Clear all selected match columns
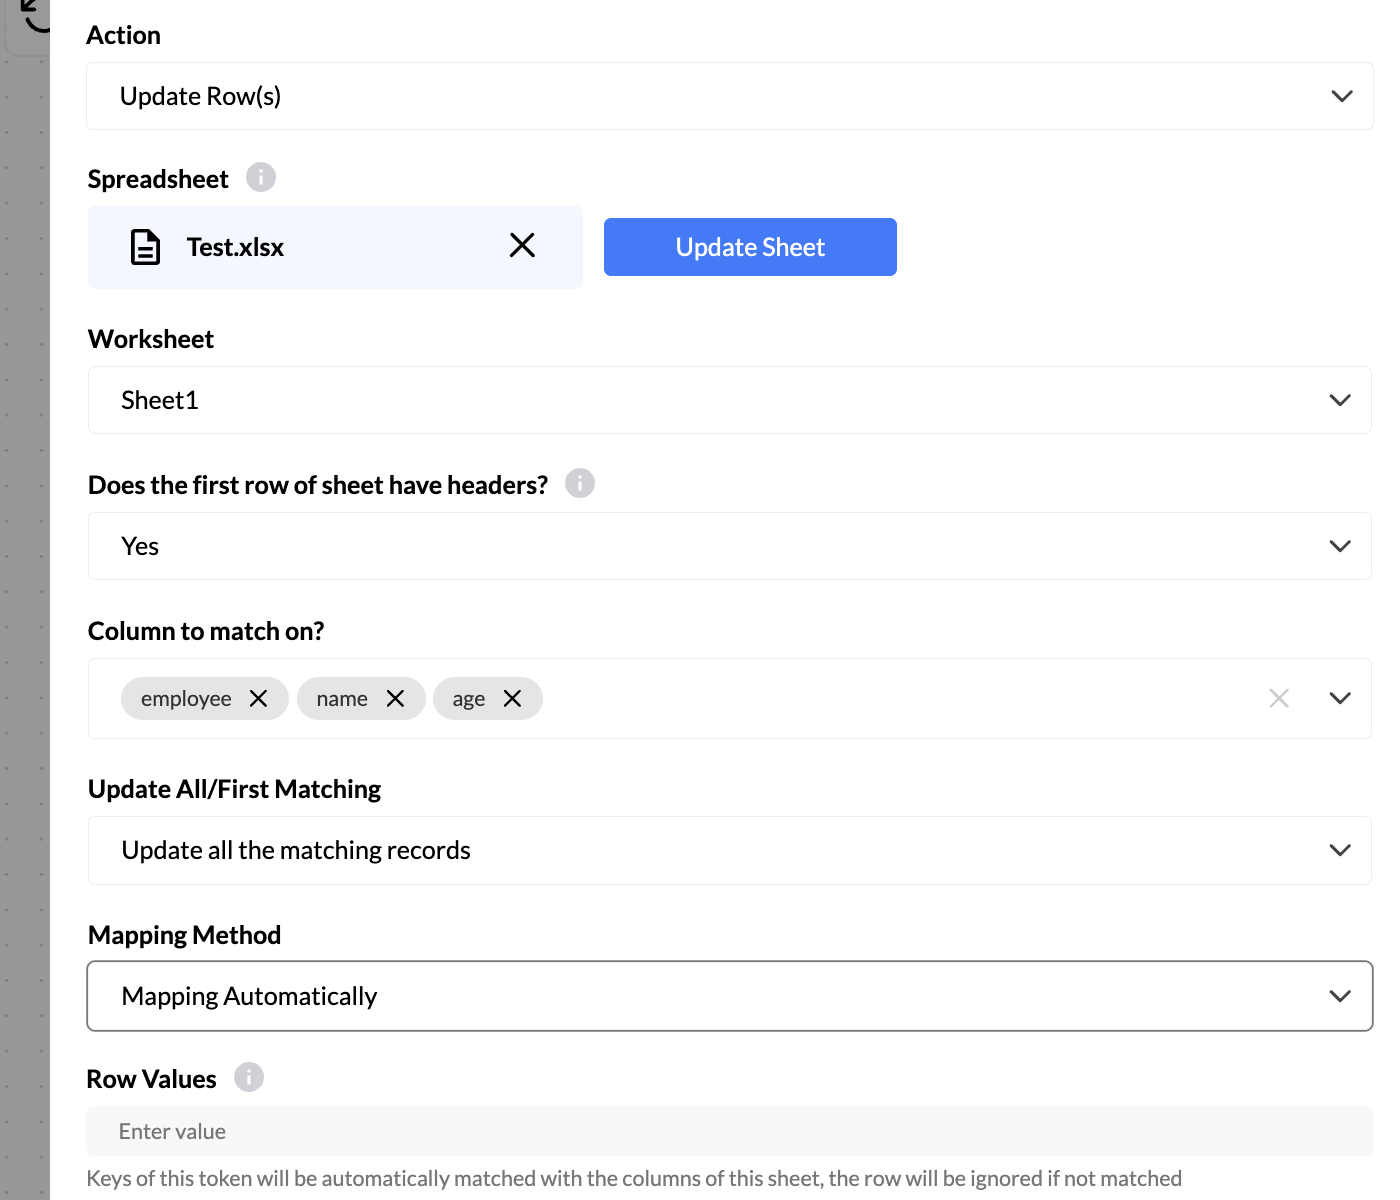Screen dimensions: 1400x1200 point(1279,698)
